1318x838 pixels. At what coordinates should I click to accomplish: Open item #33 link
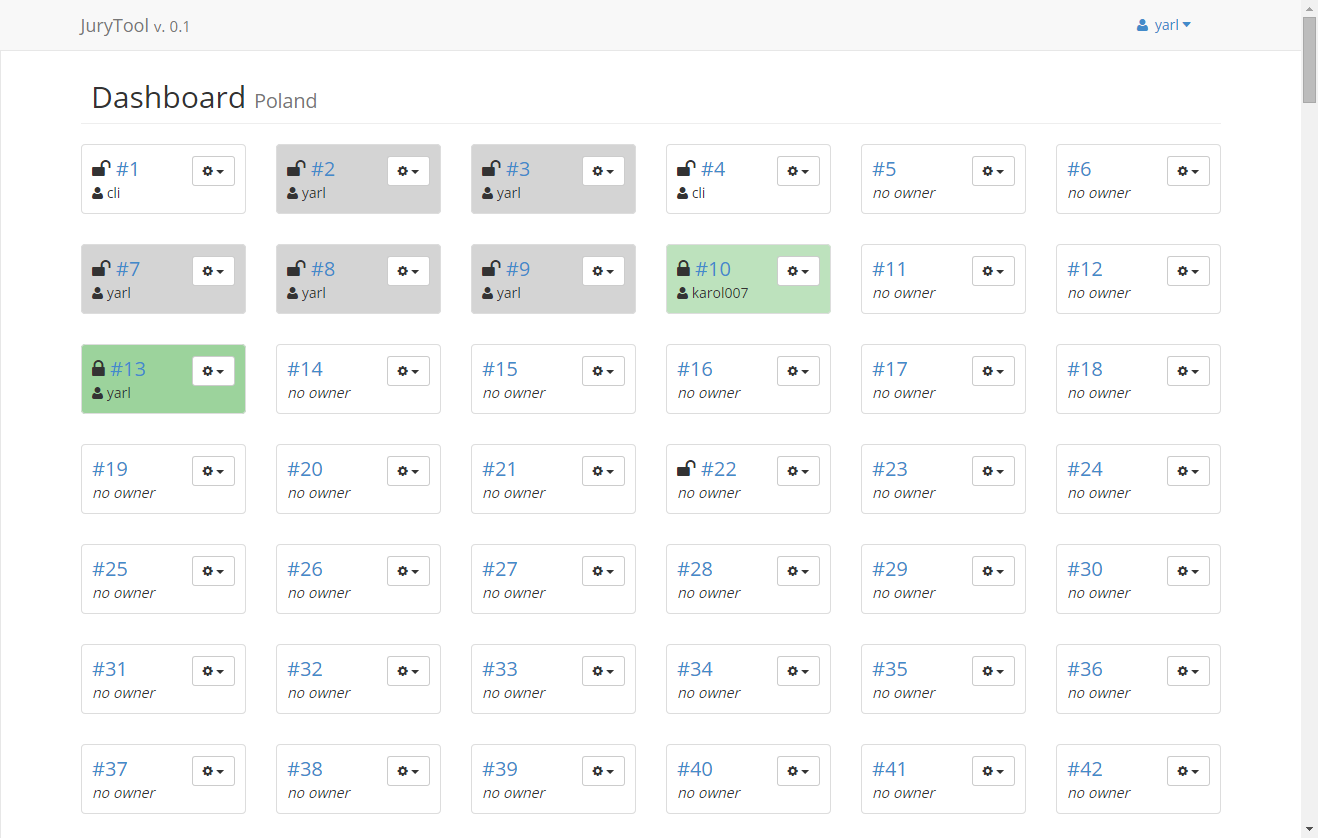coord(500,669)
